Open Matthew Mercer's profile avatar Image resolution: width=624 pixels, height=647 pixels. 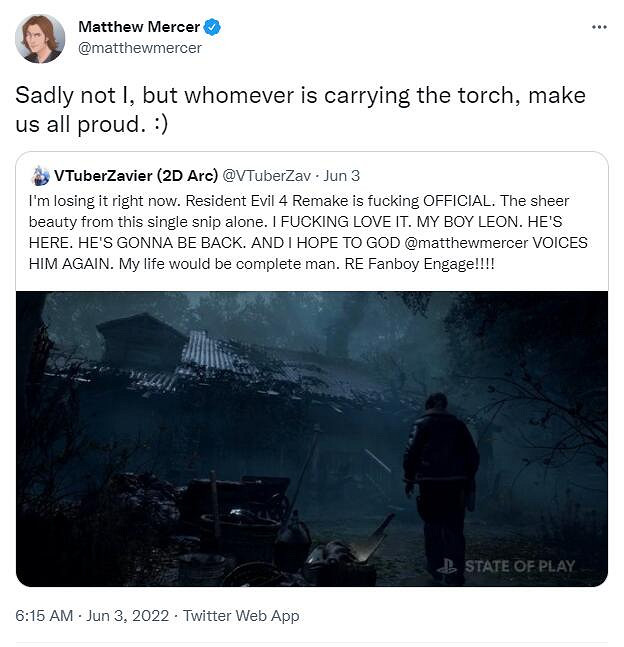(x=40, y=38)
